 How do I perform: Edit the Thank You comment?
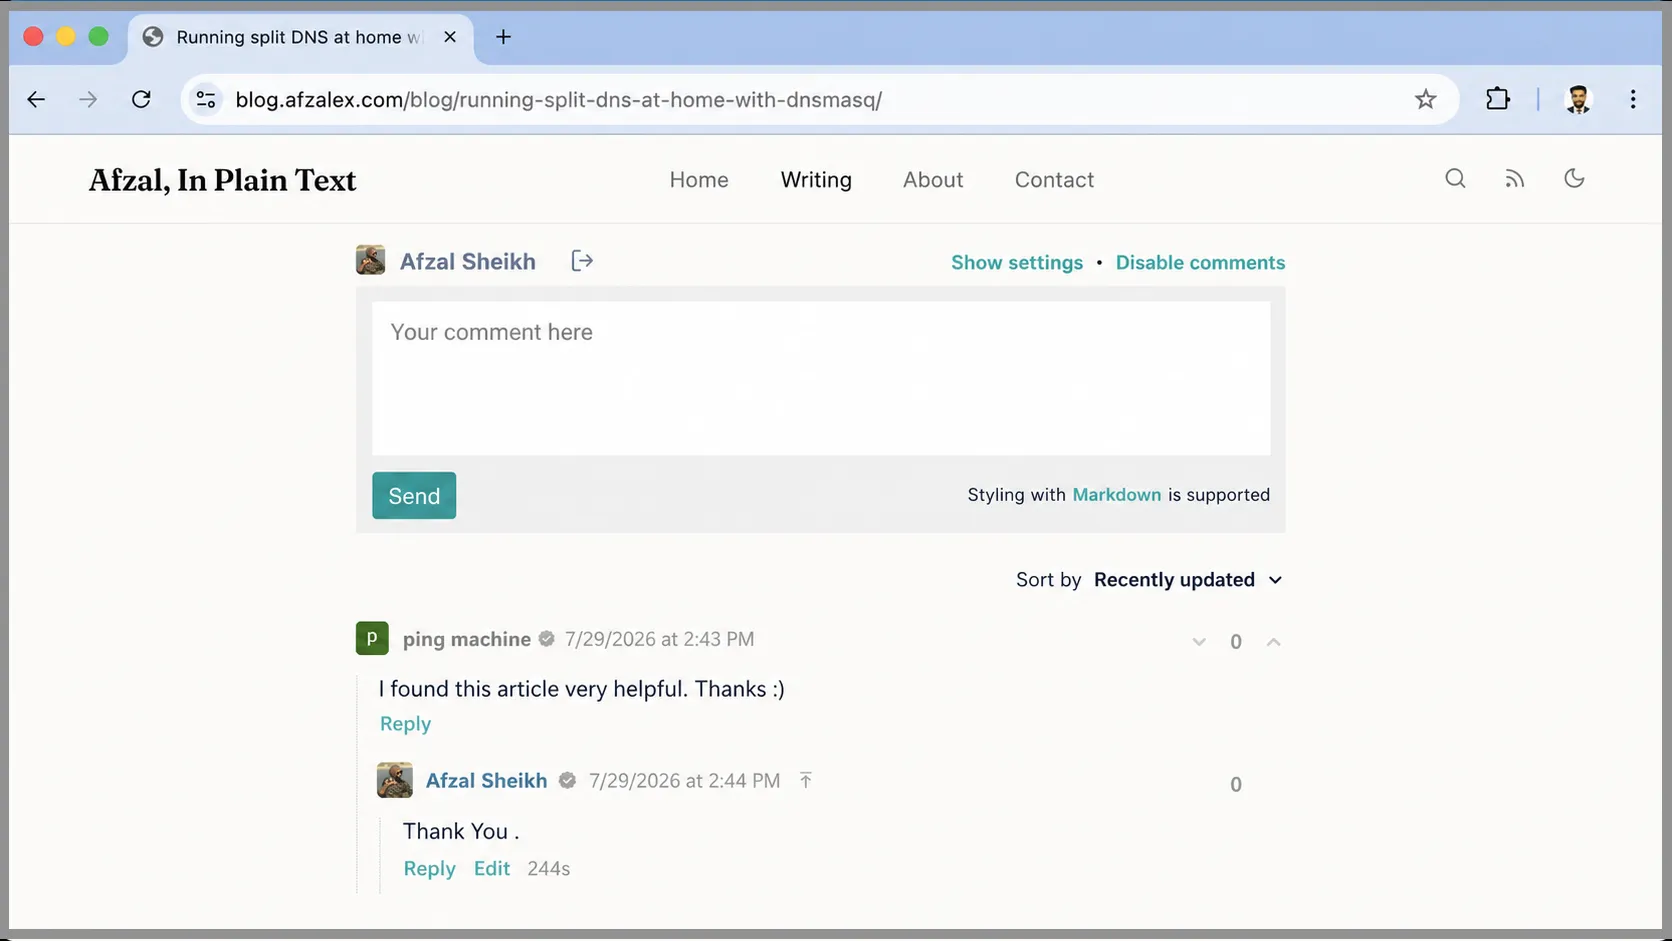click(x=492, y=869)
